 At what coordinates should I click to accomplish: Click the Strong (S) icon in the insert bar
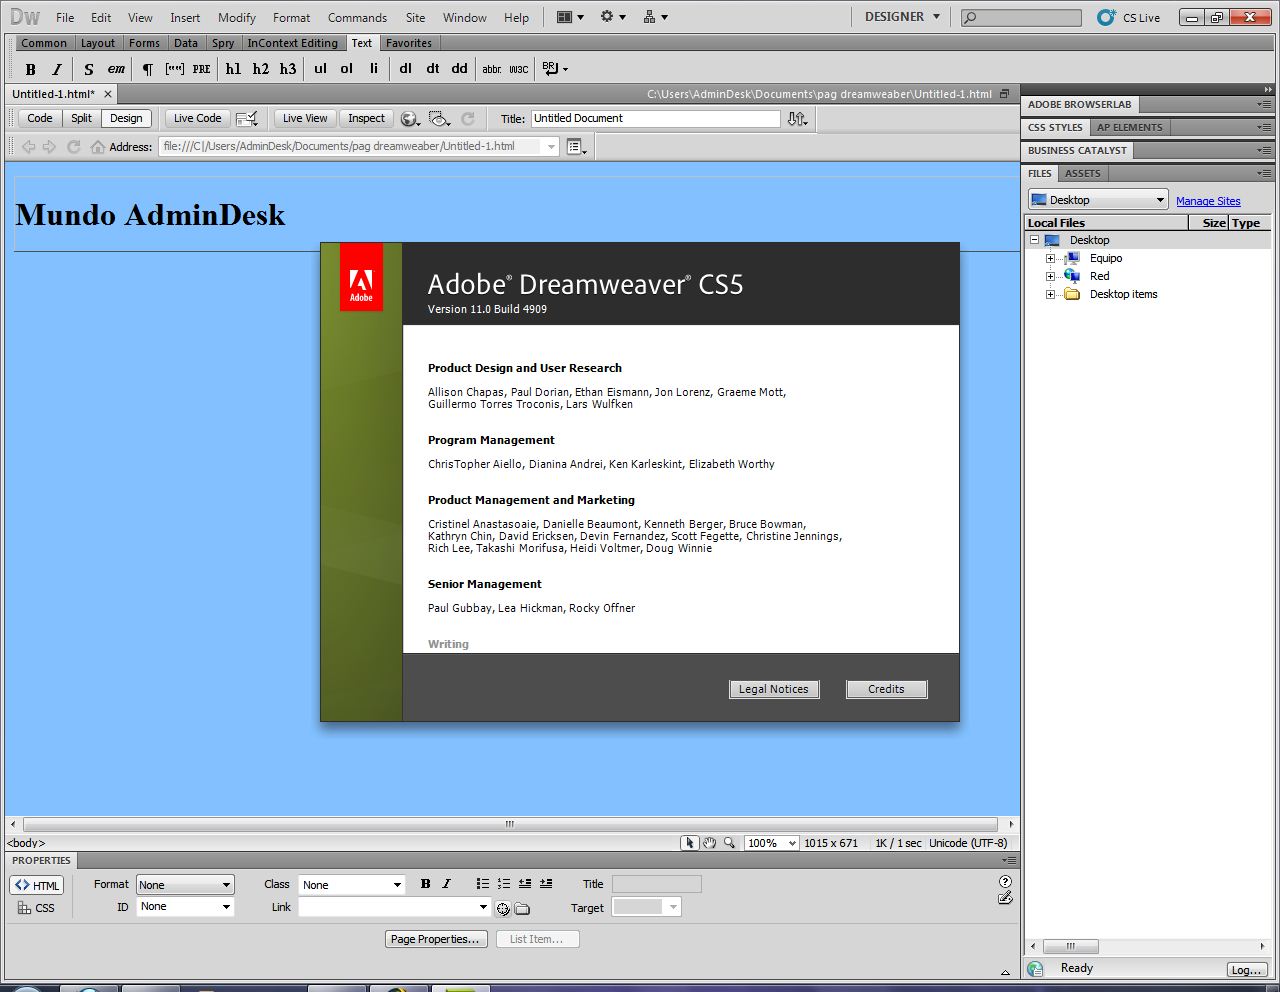[x=89, y=69]
